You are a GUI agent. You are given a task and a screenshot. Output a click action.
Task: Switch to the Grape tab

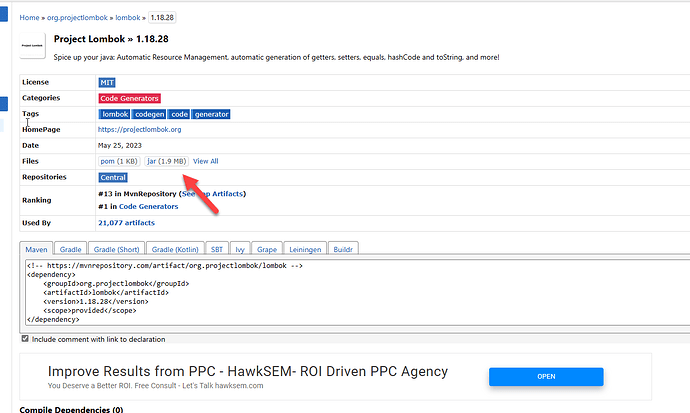coord(267,249)
